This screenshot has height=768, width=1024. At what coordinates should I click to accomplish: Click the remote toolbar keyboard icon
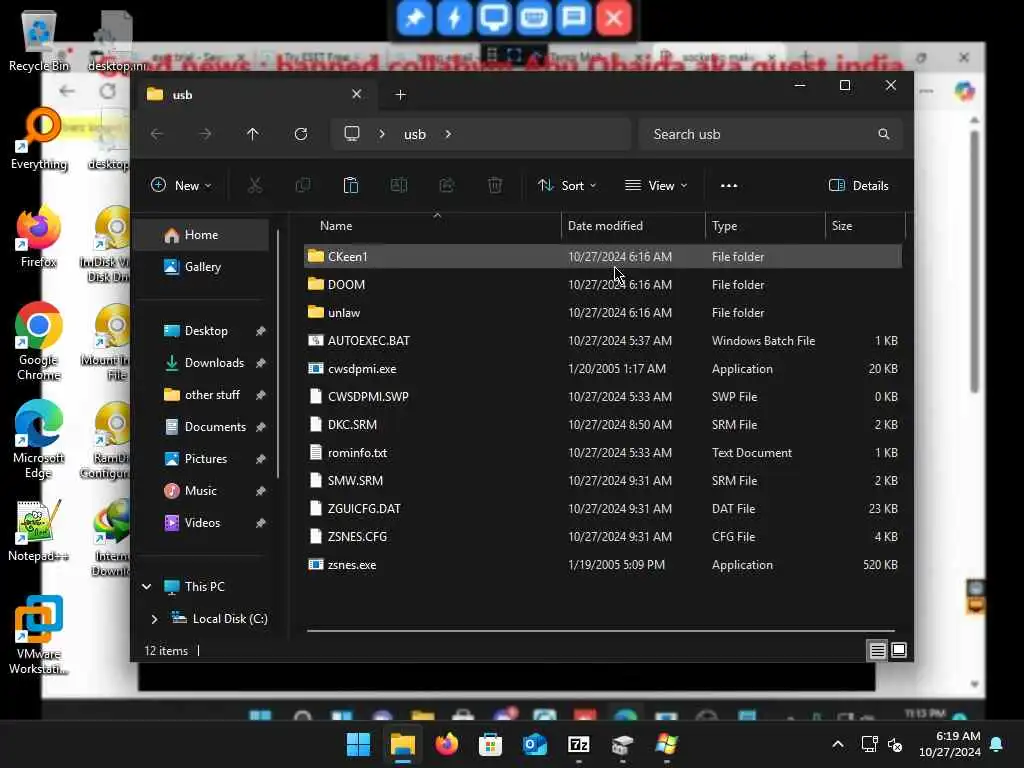pyautogui.click(x=534, y=18)
